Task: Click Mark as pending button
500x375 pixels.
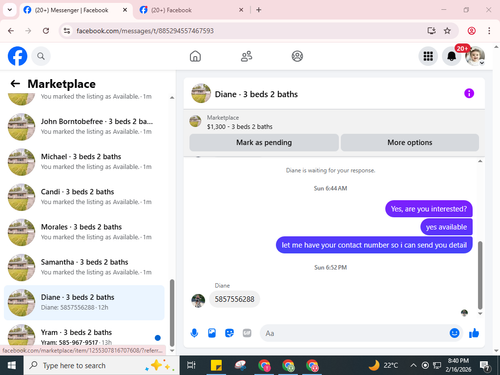Action: coord(264,143)
